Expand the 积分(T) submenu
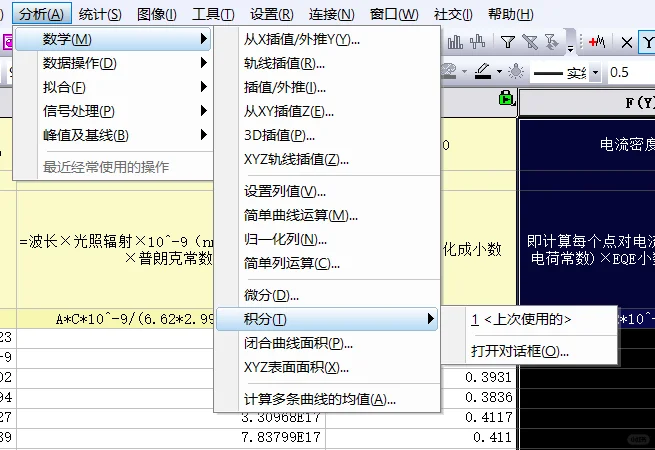Viewport: 655px width, 450px height. (x=327, y=319)
